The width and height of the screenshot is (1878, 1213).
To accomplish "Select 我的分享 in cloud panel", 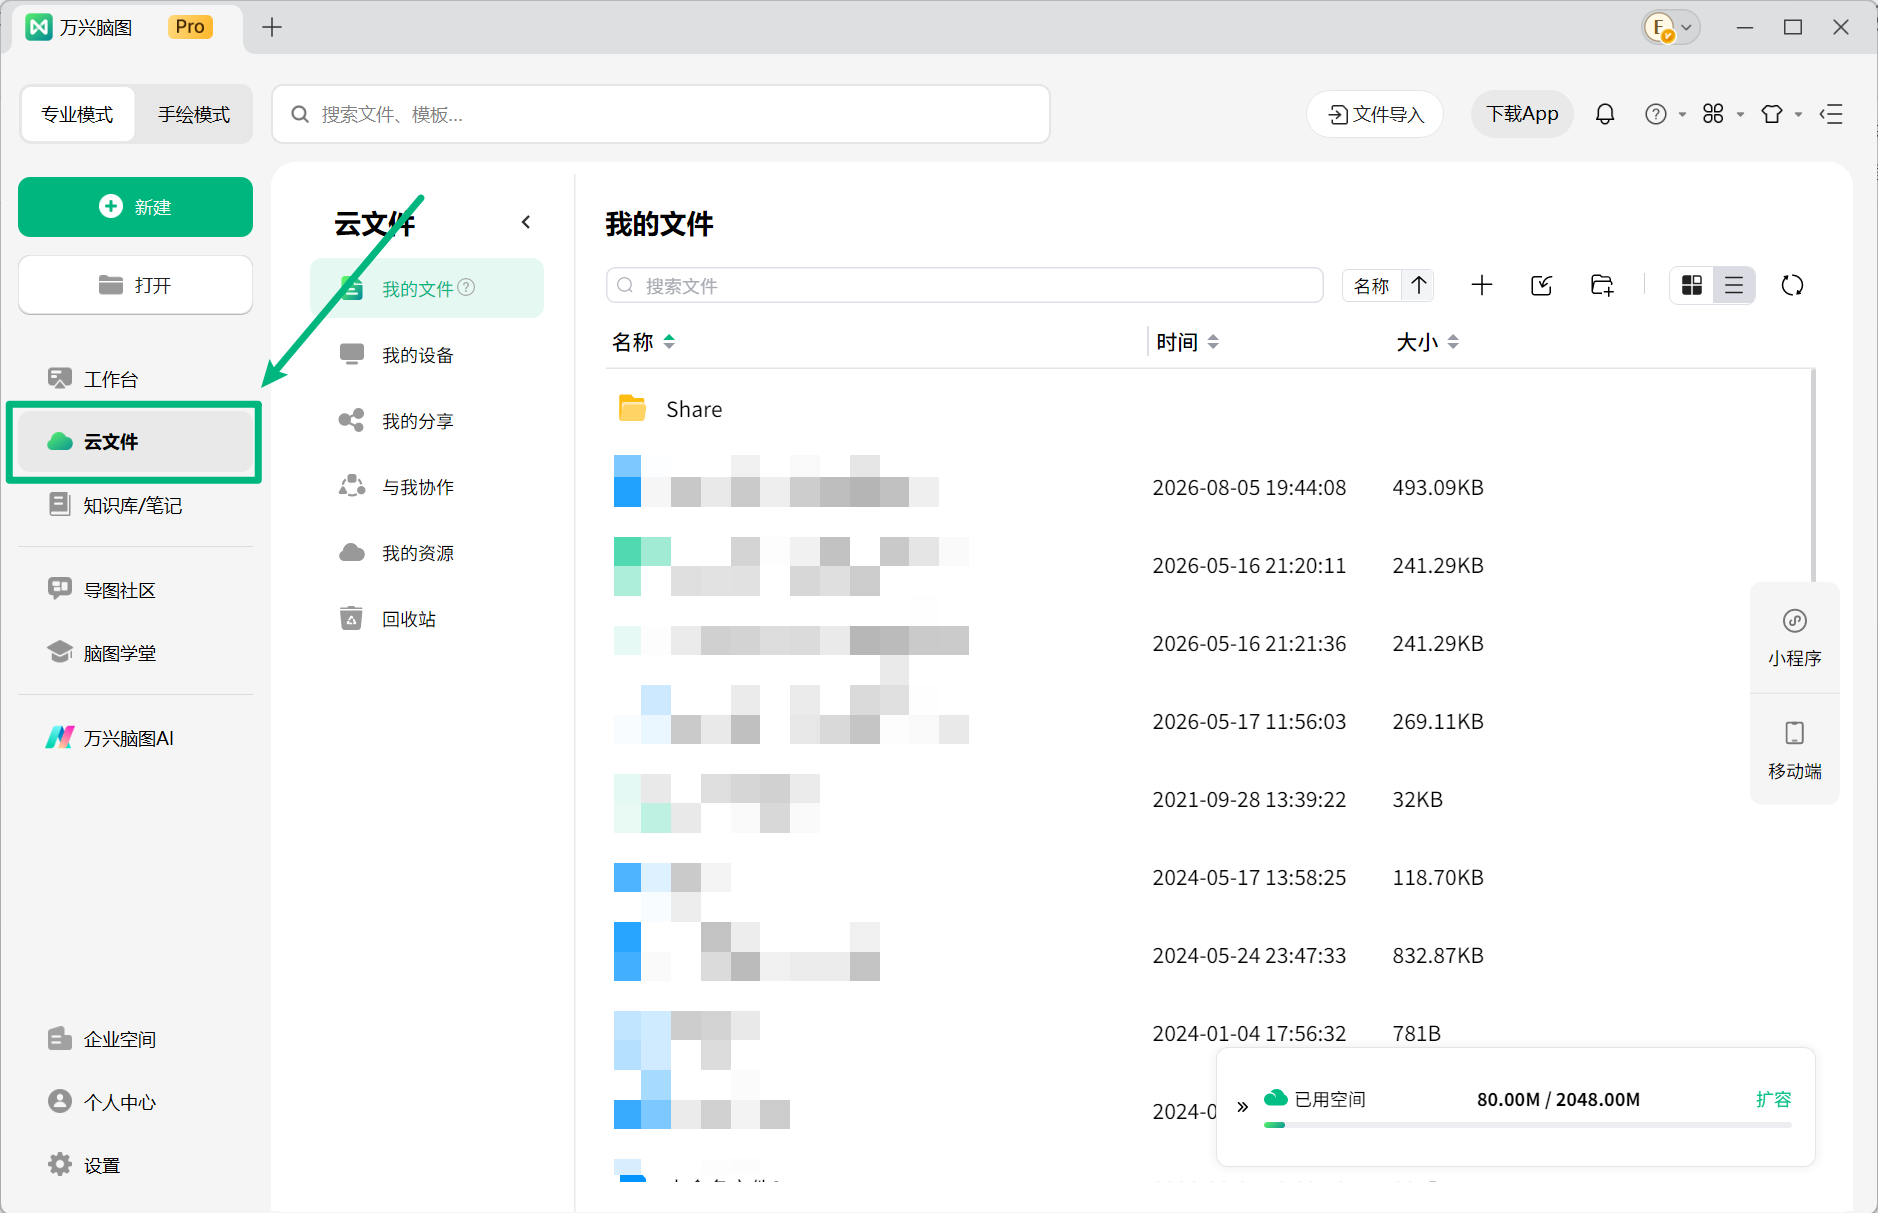I will tap(427, 421).
